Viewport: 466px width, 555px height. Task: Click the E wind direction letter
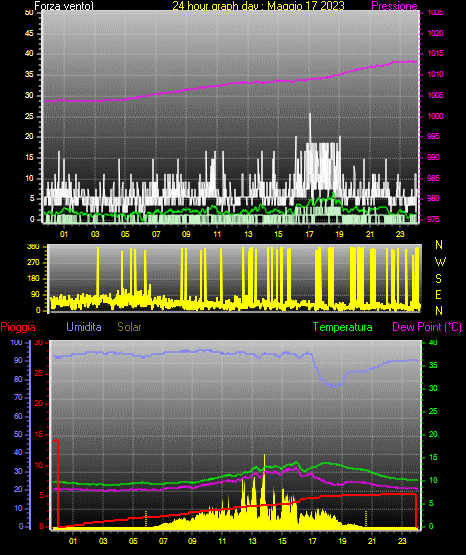click(x=438, y=294)
